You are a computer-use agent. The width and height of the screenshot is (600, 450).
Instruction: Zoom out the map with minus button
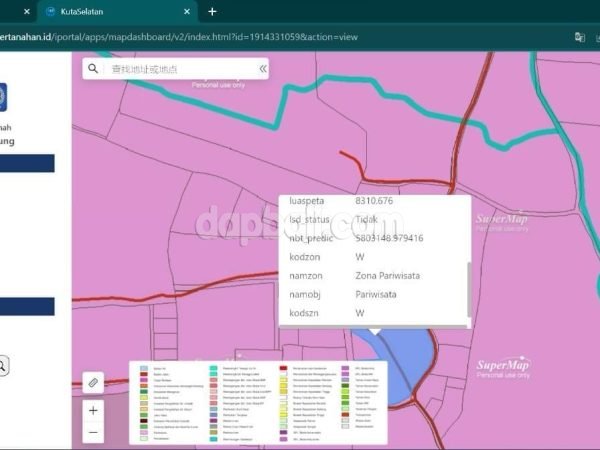tap(93, 432)
